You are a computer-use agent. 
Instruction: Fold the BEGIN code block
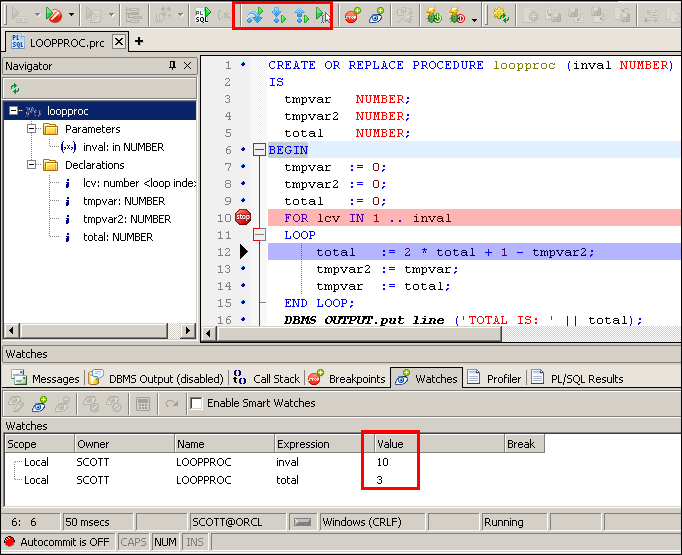point(260,150)
